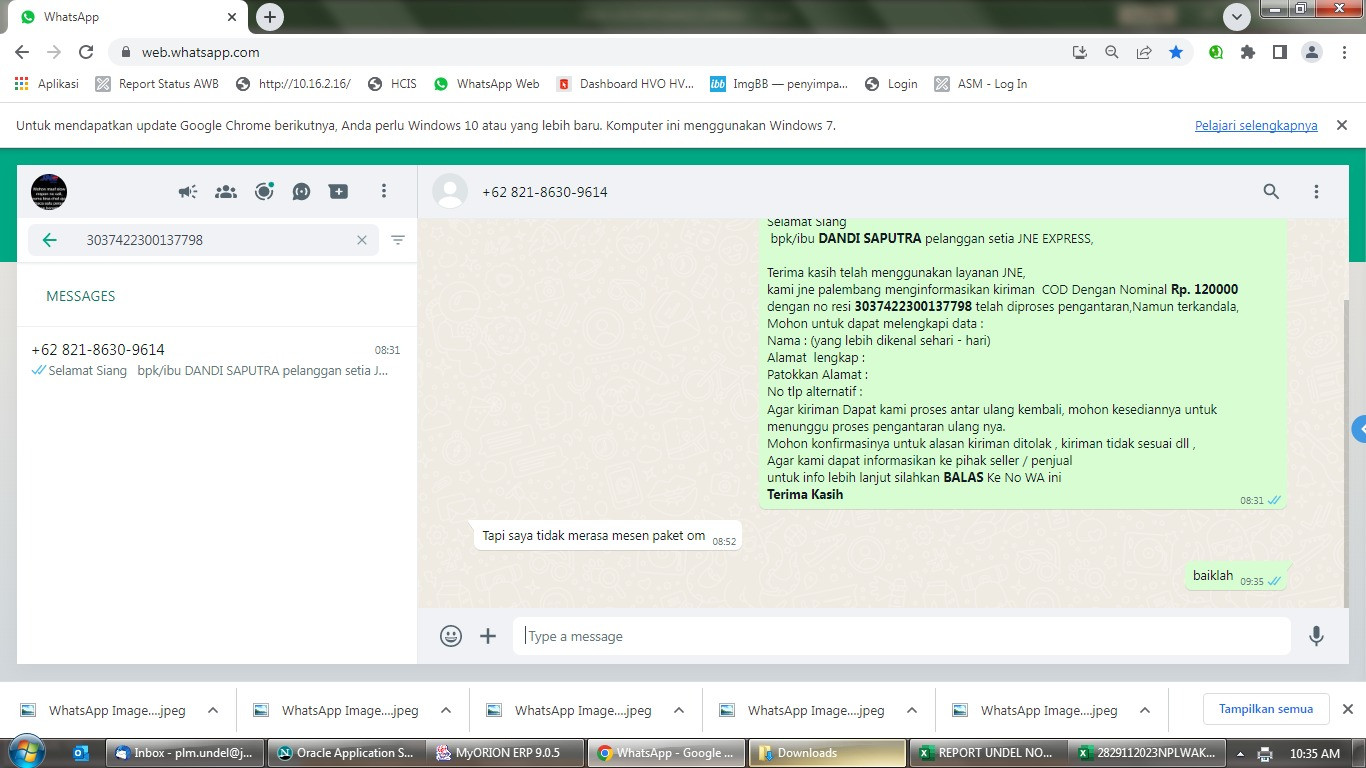Open the sidebar three-dot menu
This screenshot has width=1366, height=768.
tap(384, 191)
